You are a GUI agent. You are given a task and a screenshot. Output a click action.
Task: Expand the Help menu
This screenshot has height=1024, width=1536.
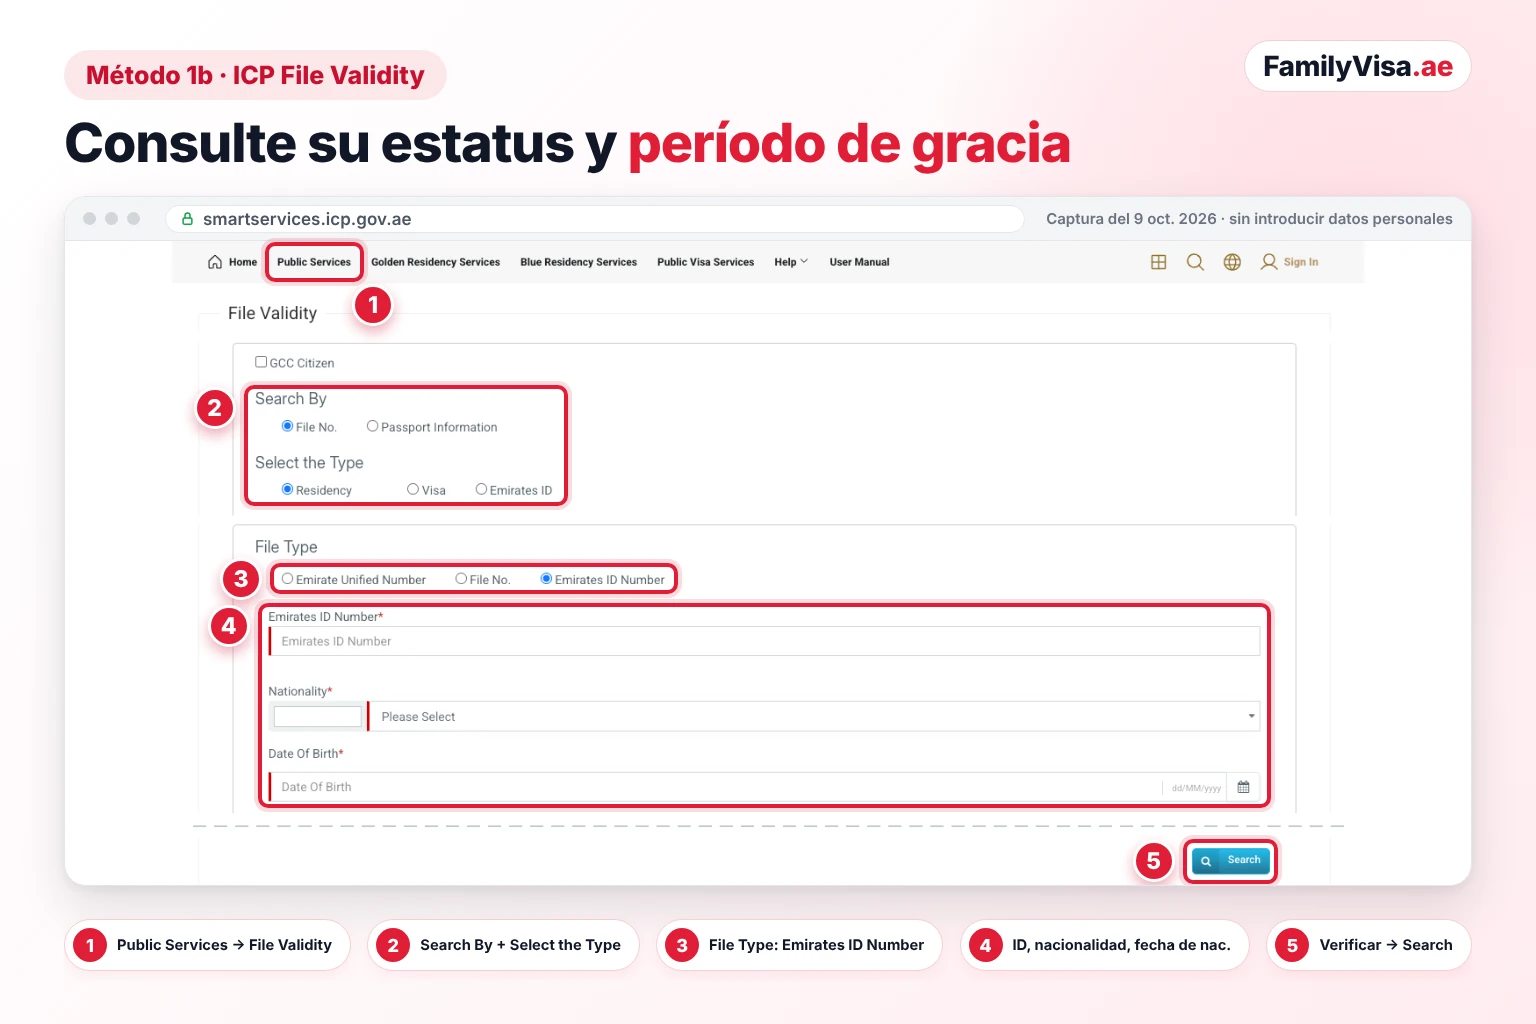(790, 262)
